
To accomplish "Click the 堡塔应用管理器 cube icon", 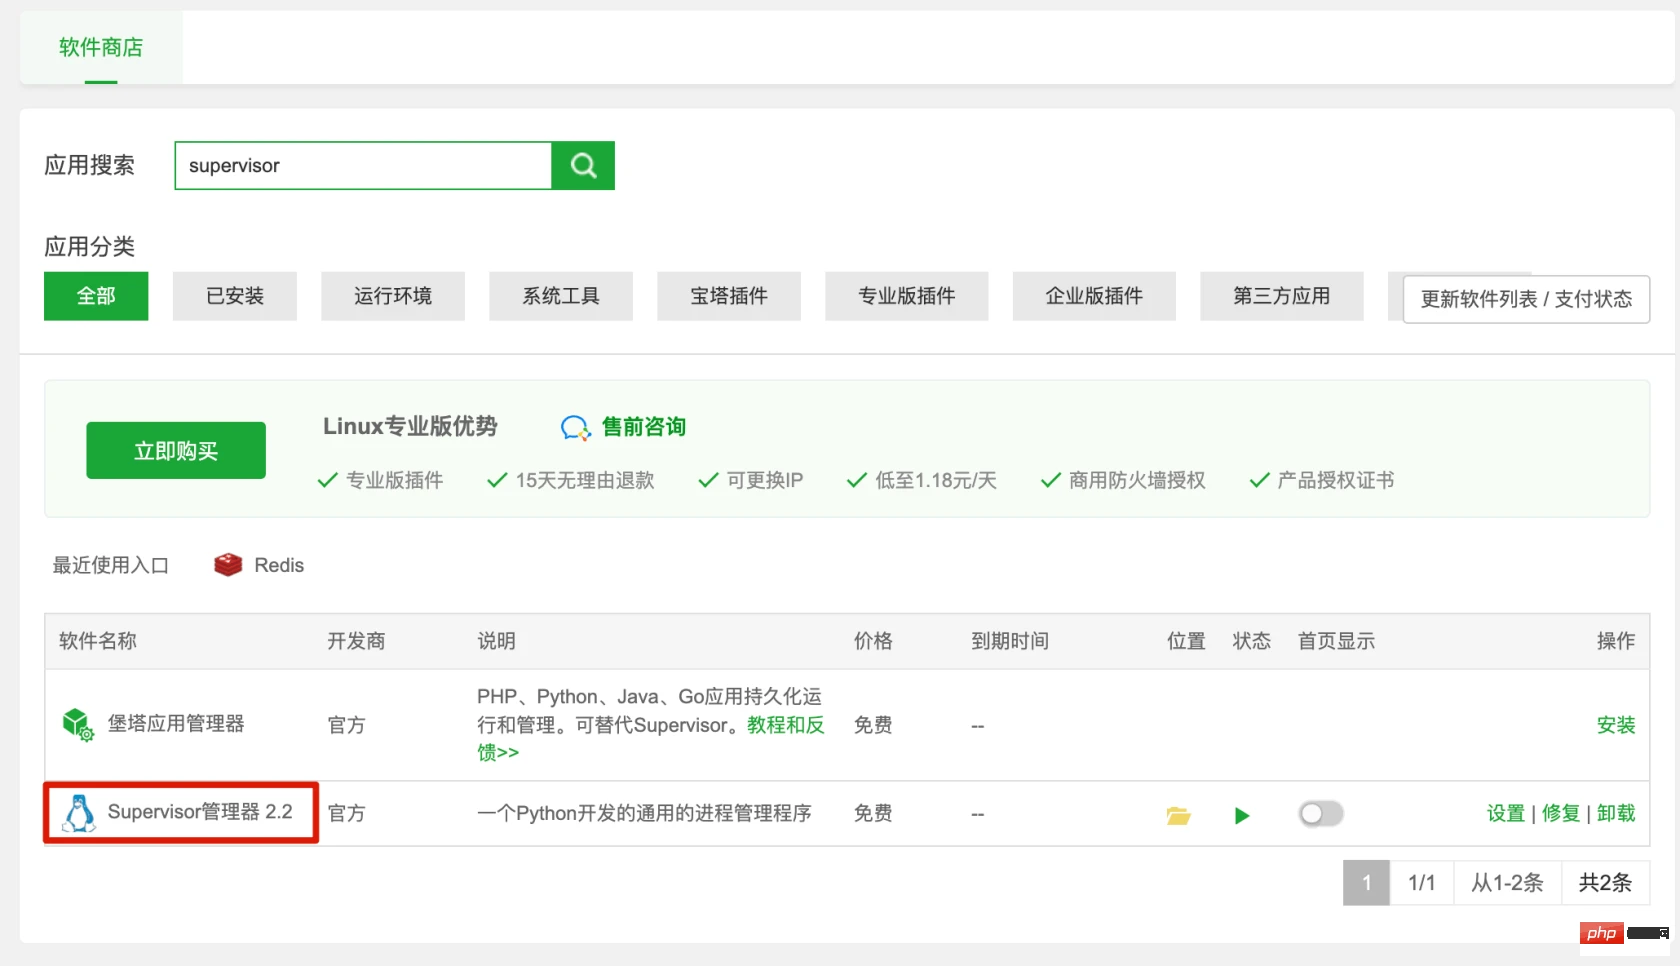I will (x=78, y=724).
